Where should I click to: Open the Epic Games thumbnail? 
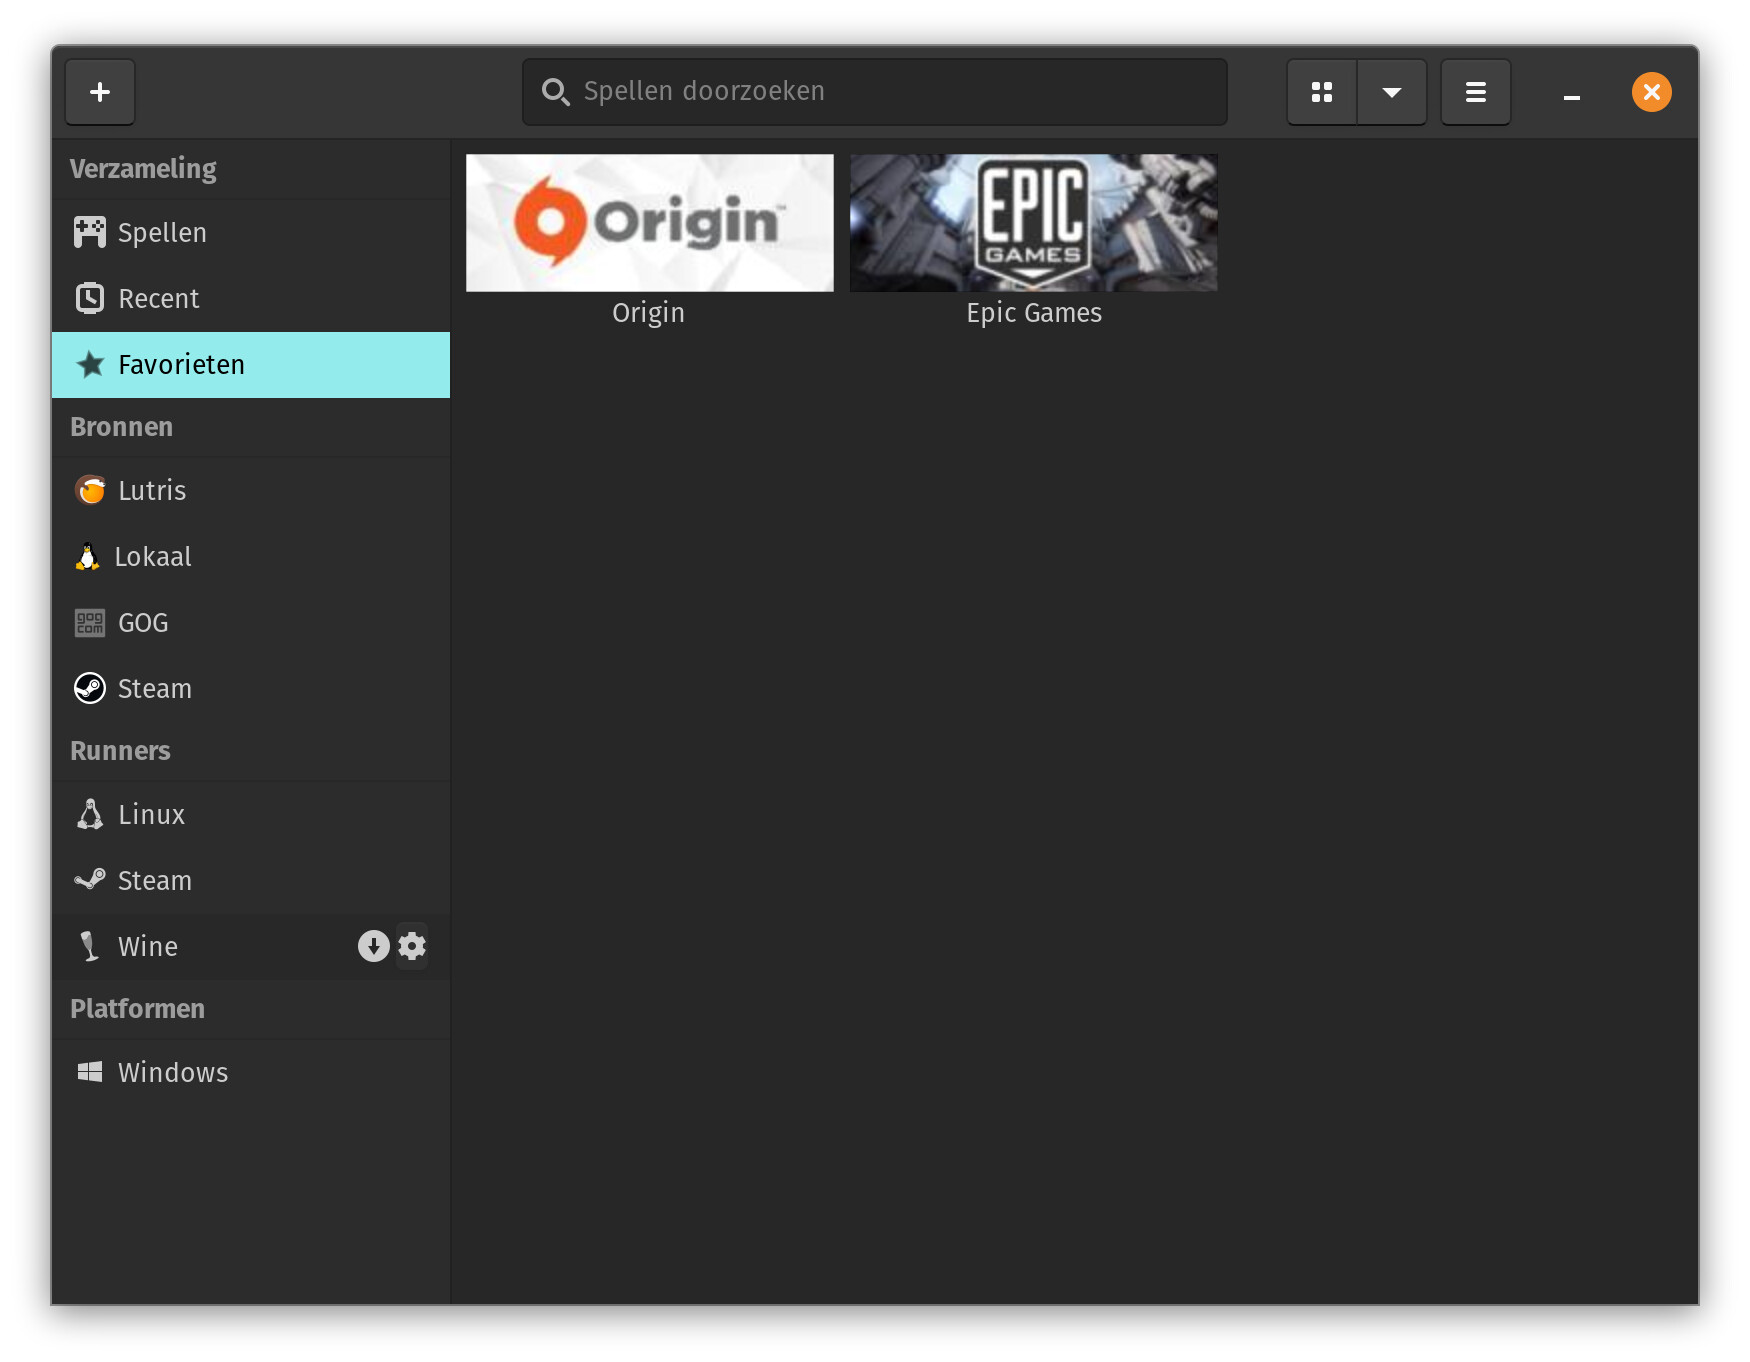click(1034, 223)
